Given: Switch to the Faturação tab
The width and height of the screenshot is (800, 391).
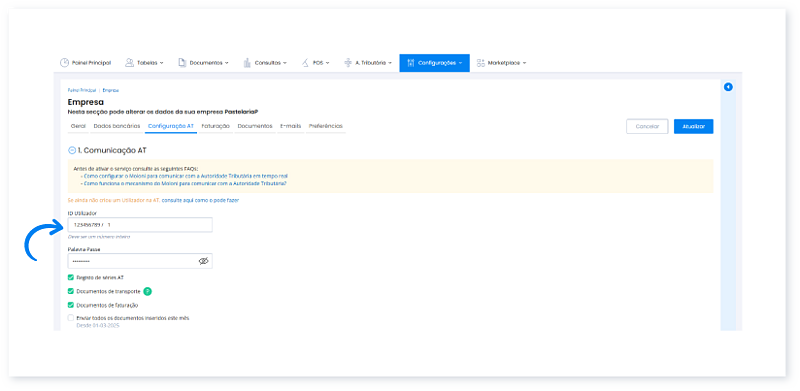Looking at the screenshot, I should (x=215, y=126).
